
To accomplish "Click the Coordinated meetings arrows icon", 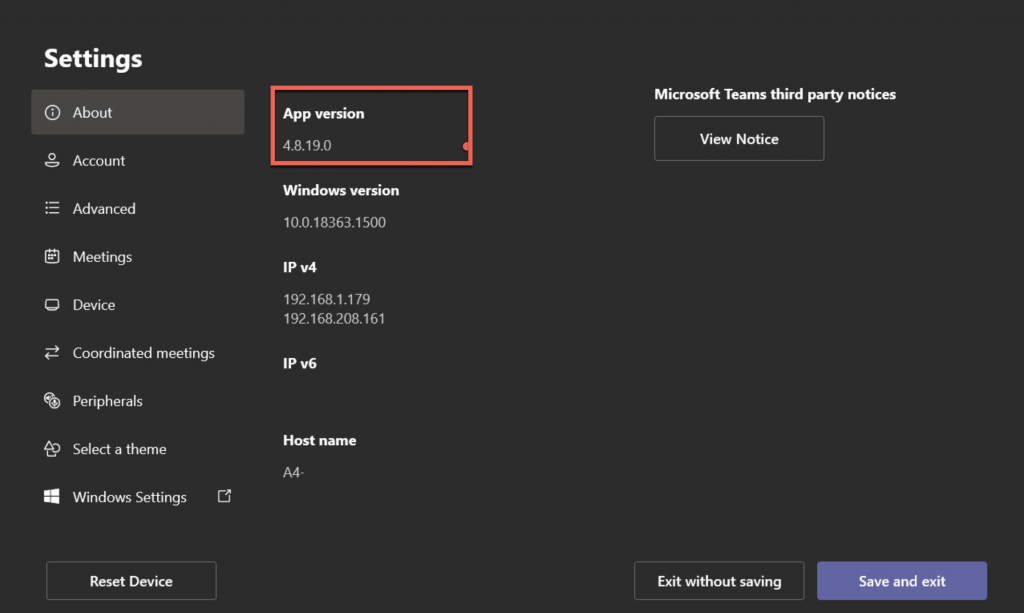I will coord(53,353).
